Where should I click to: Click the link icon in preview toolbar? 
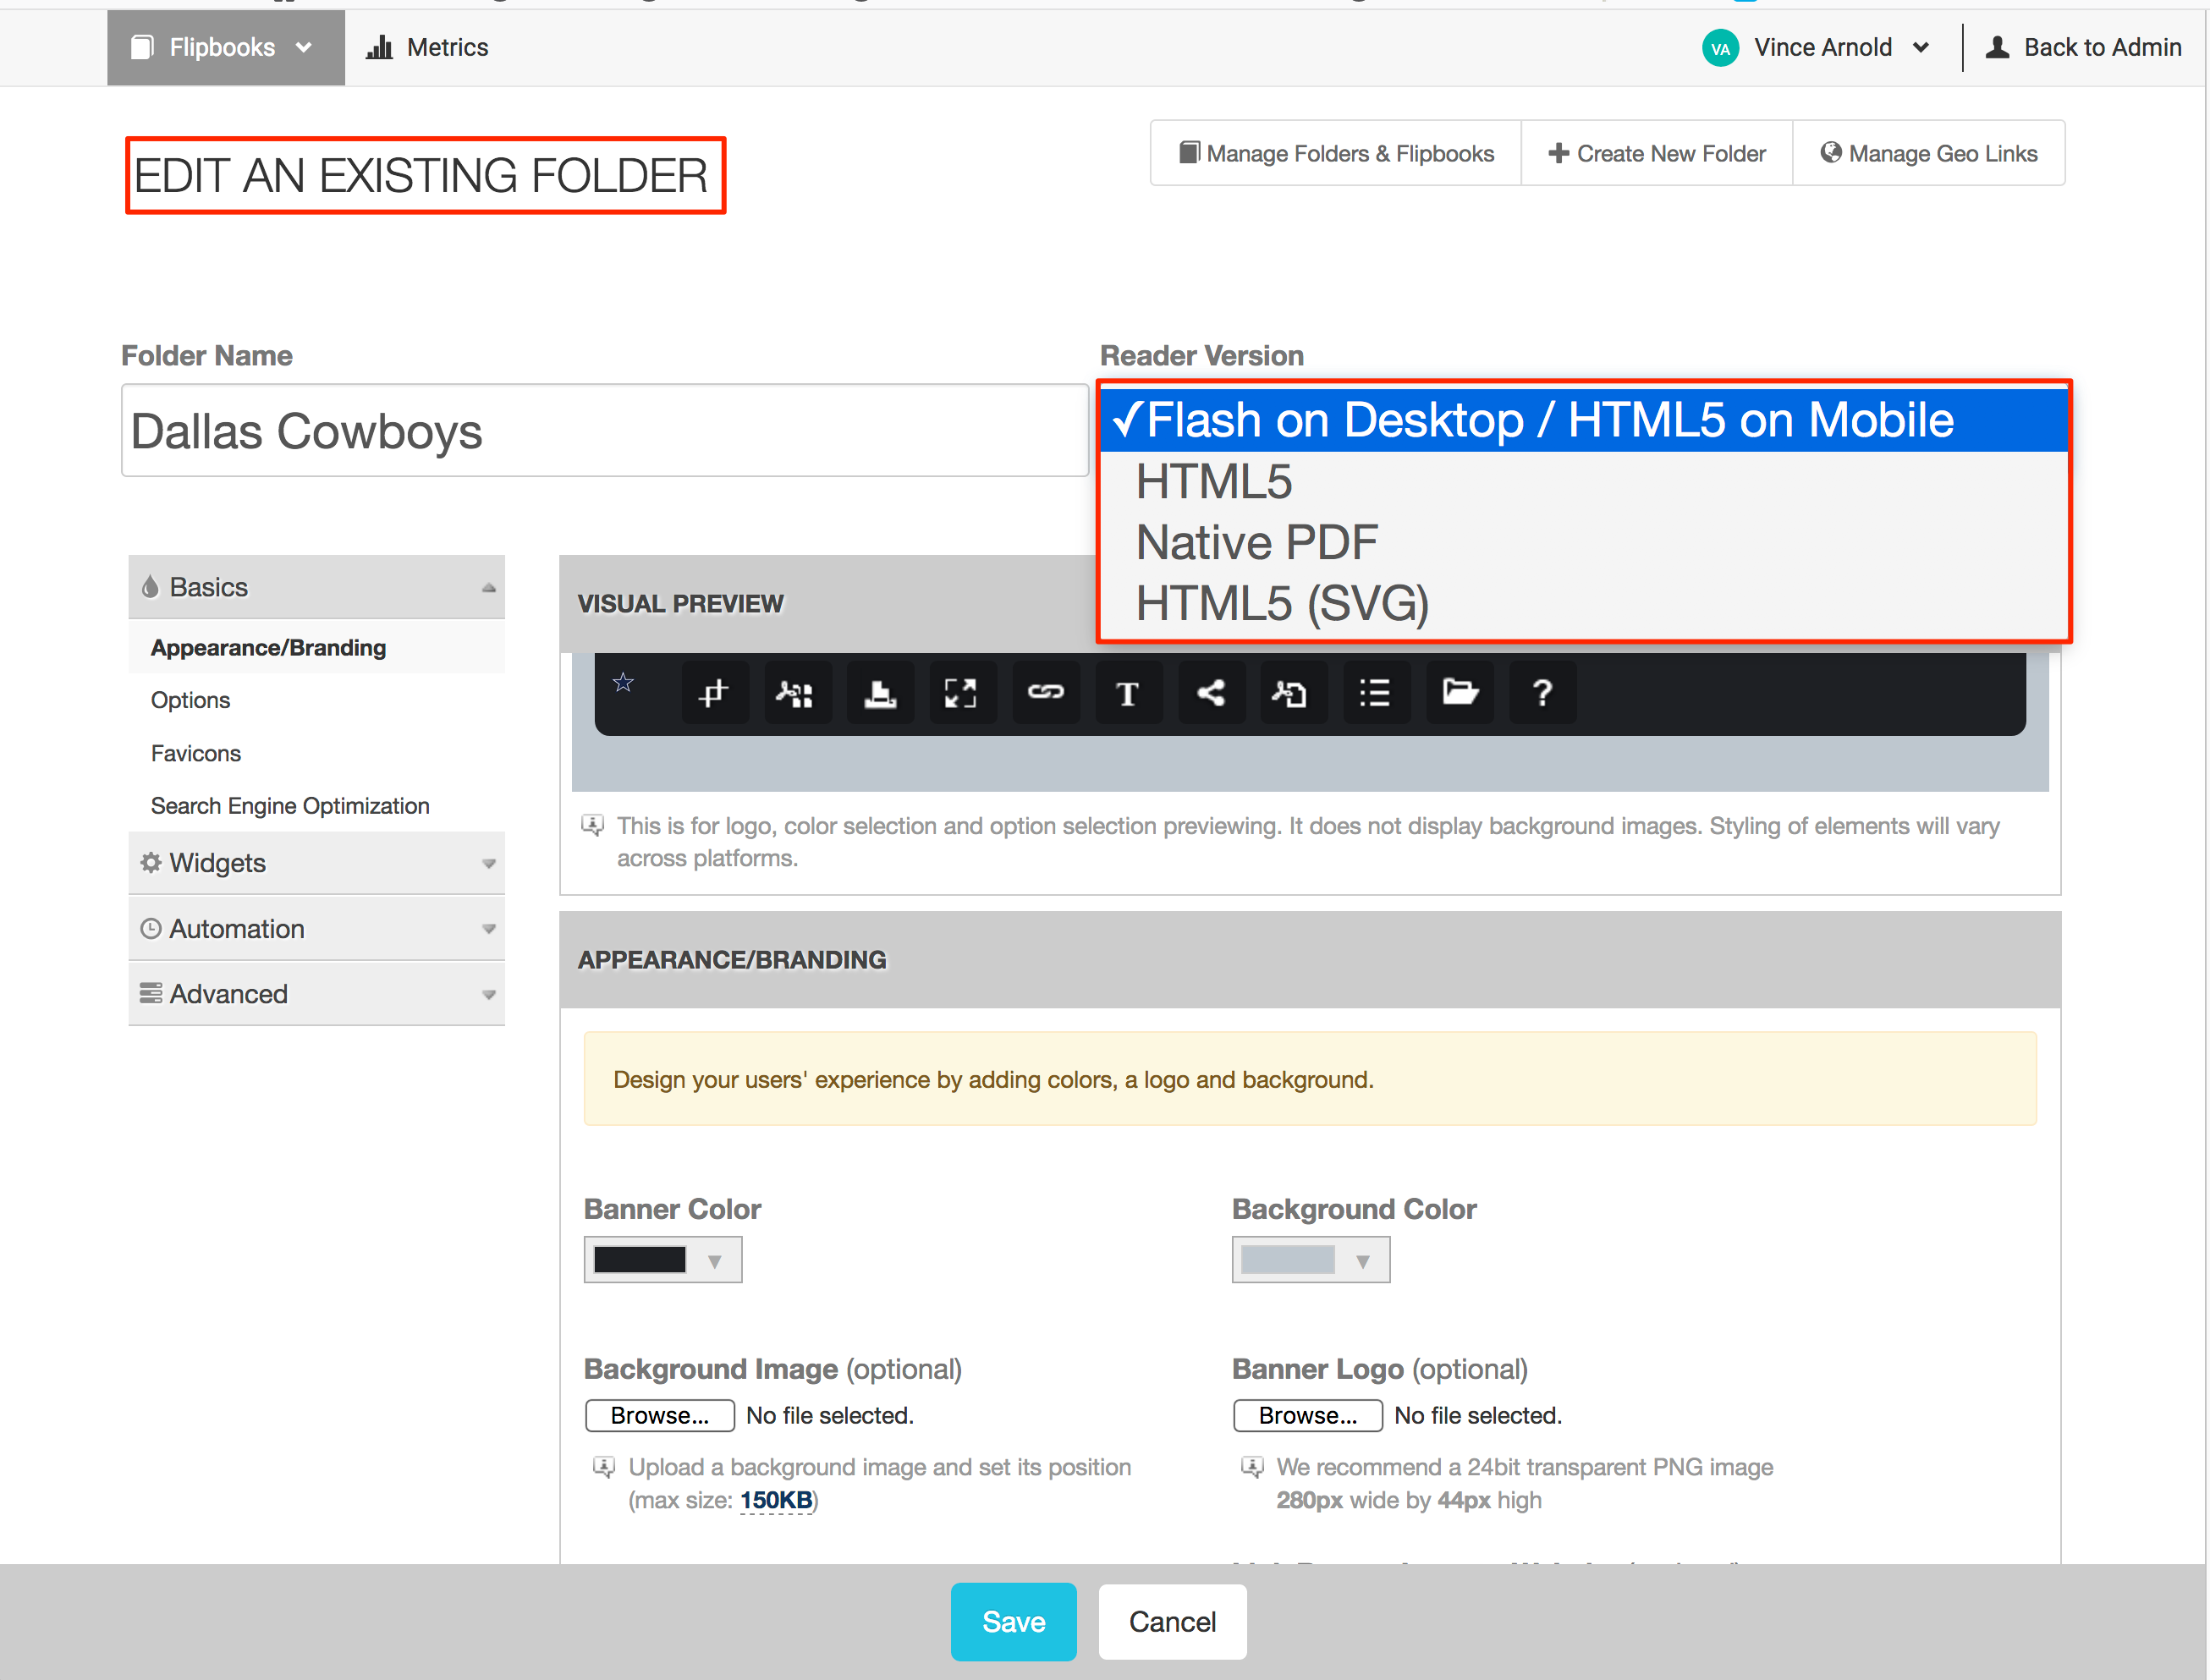1045,692
